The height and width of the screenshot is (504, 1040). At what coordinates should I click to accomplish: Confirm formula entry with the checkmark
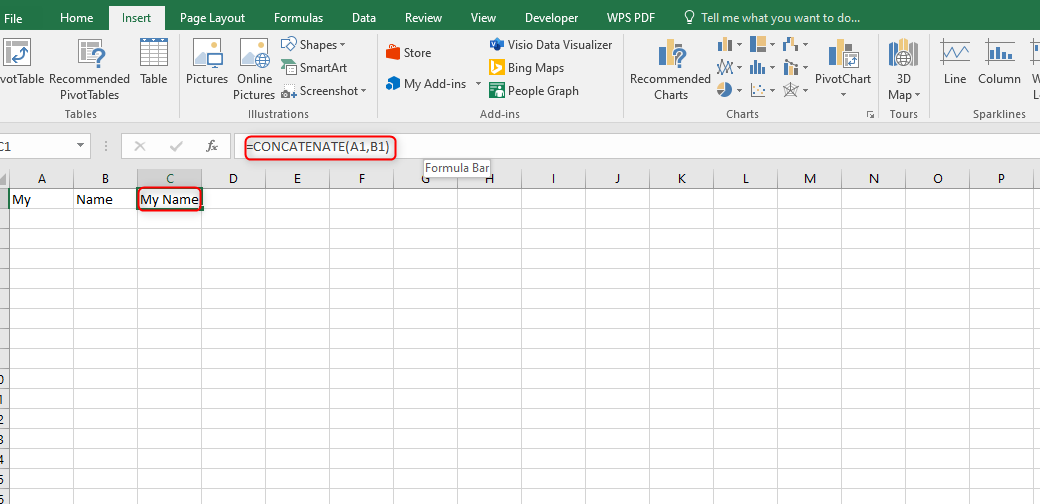(176, 147)
